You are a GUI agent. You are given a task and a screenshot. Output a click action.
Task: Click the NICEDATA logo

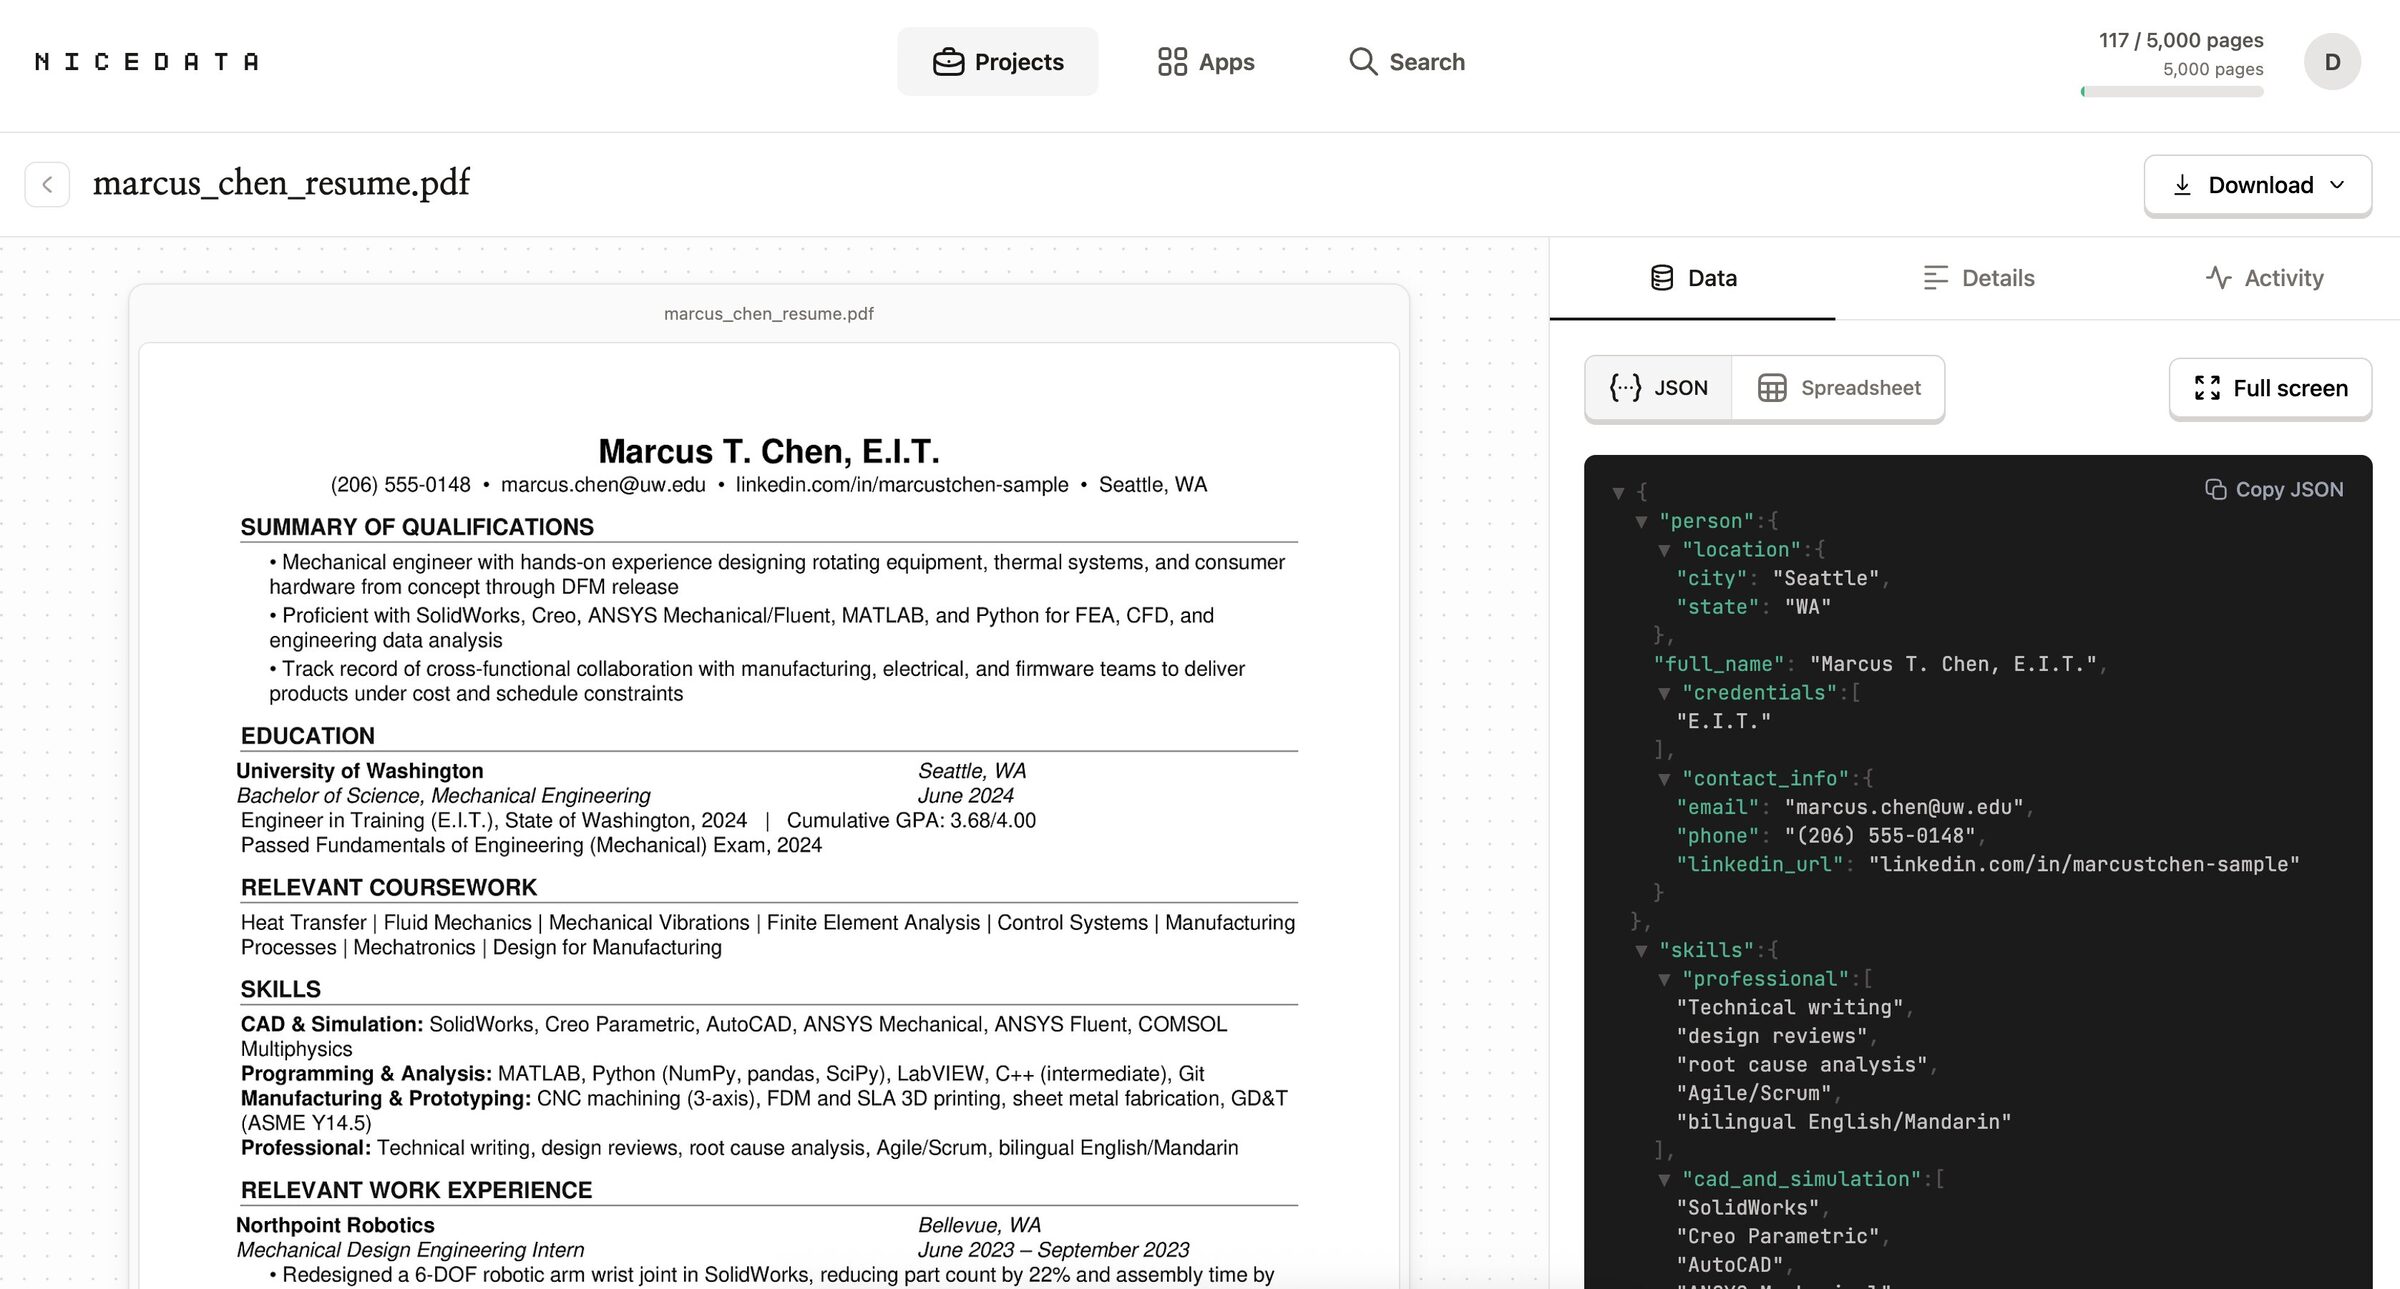[x=147, y=62]
